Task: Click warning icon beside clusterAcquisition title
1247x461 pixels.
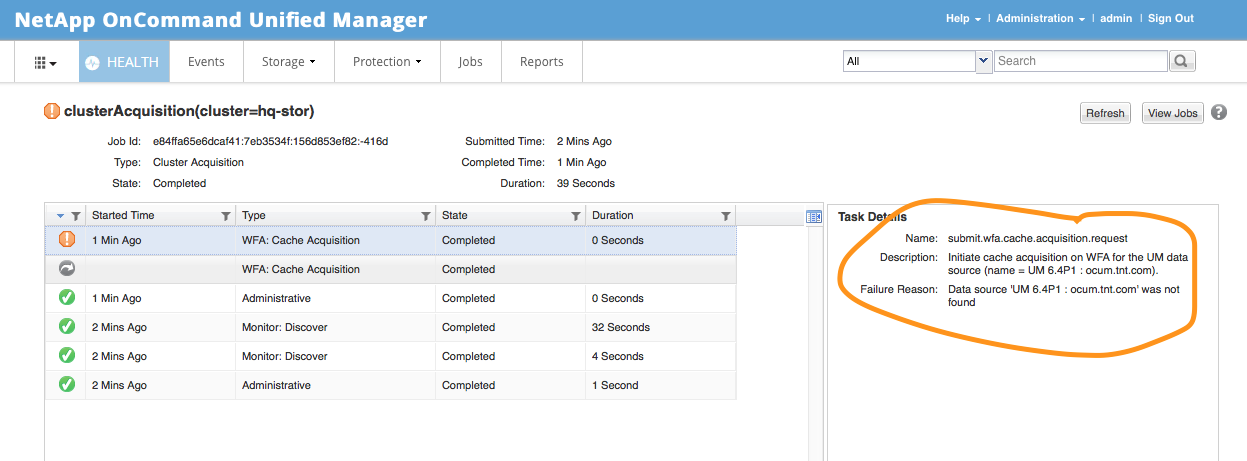Action: [52, 111]
